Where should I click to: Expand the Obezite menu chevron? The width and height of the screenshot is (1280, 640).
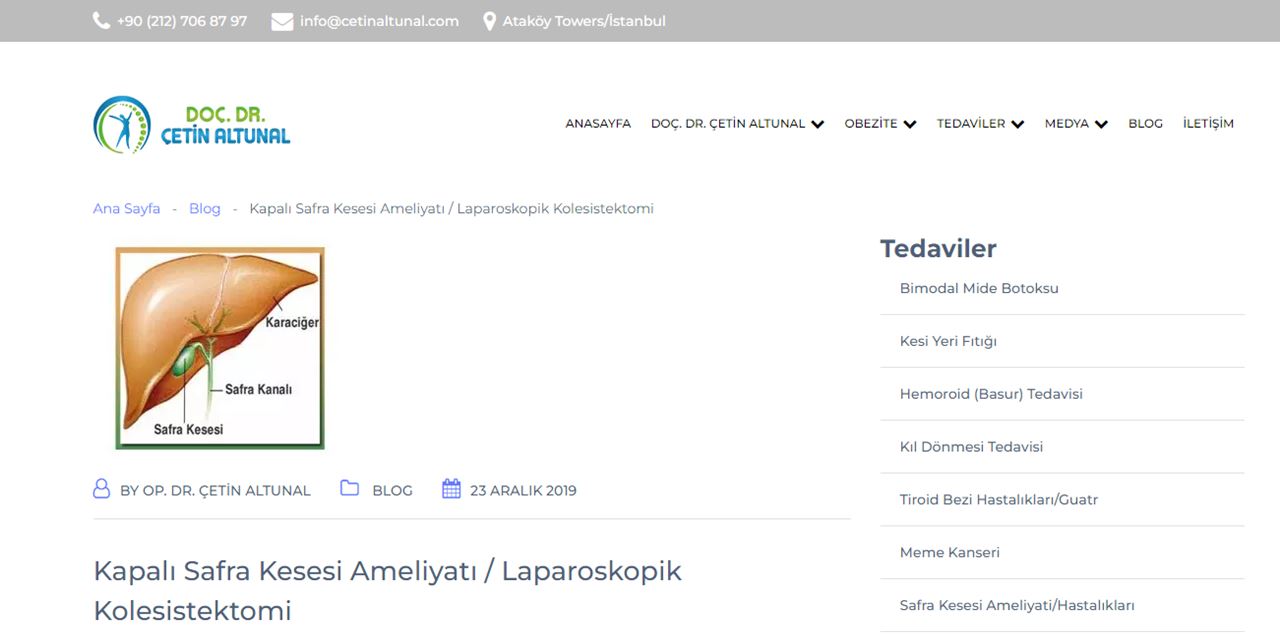pyautogui.click(x=910, y=124)
